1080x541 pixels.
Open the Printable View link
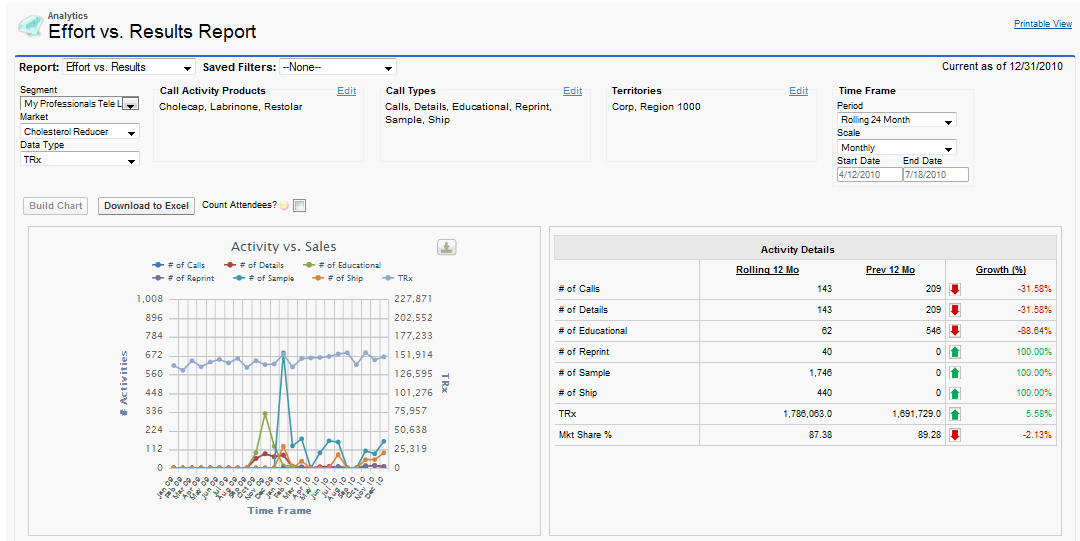pyautogui.click(x=1042, y=24)
